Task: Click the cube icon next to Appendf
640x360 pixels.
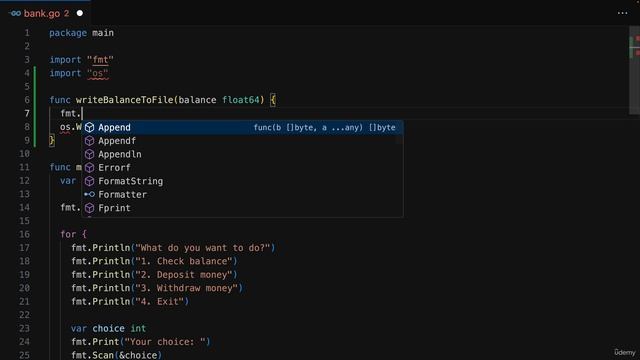Action: click(x=89, y=141)
